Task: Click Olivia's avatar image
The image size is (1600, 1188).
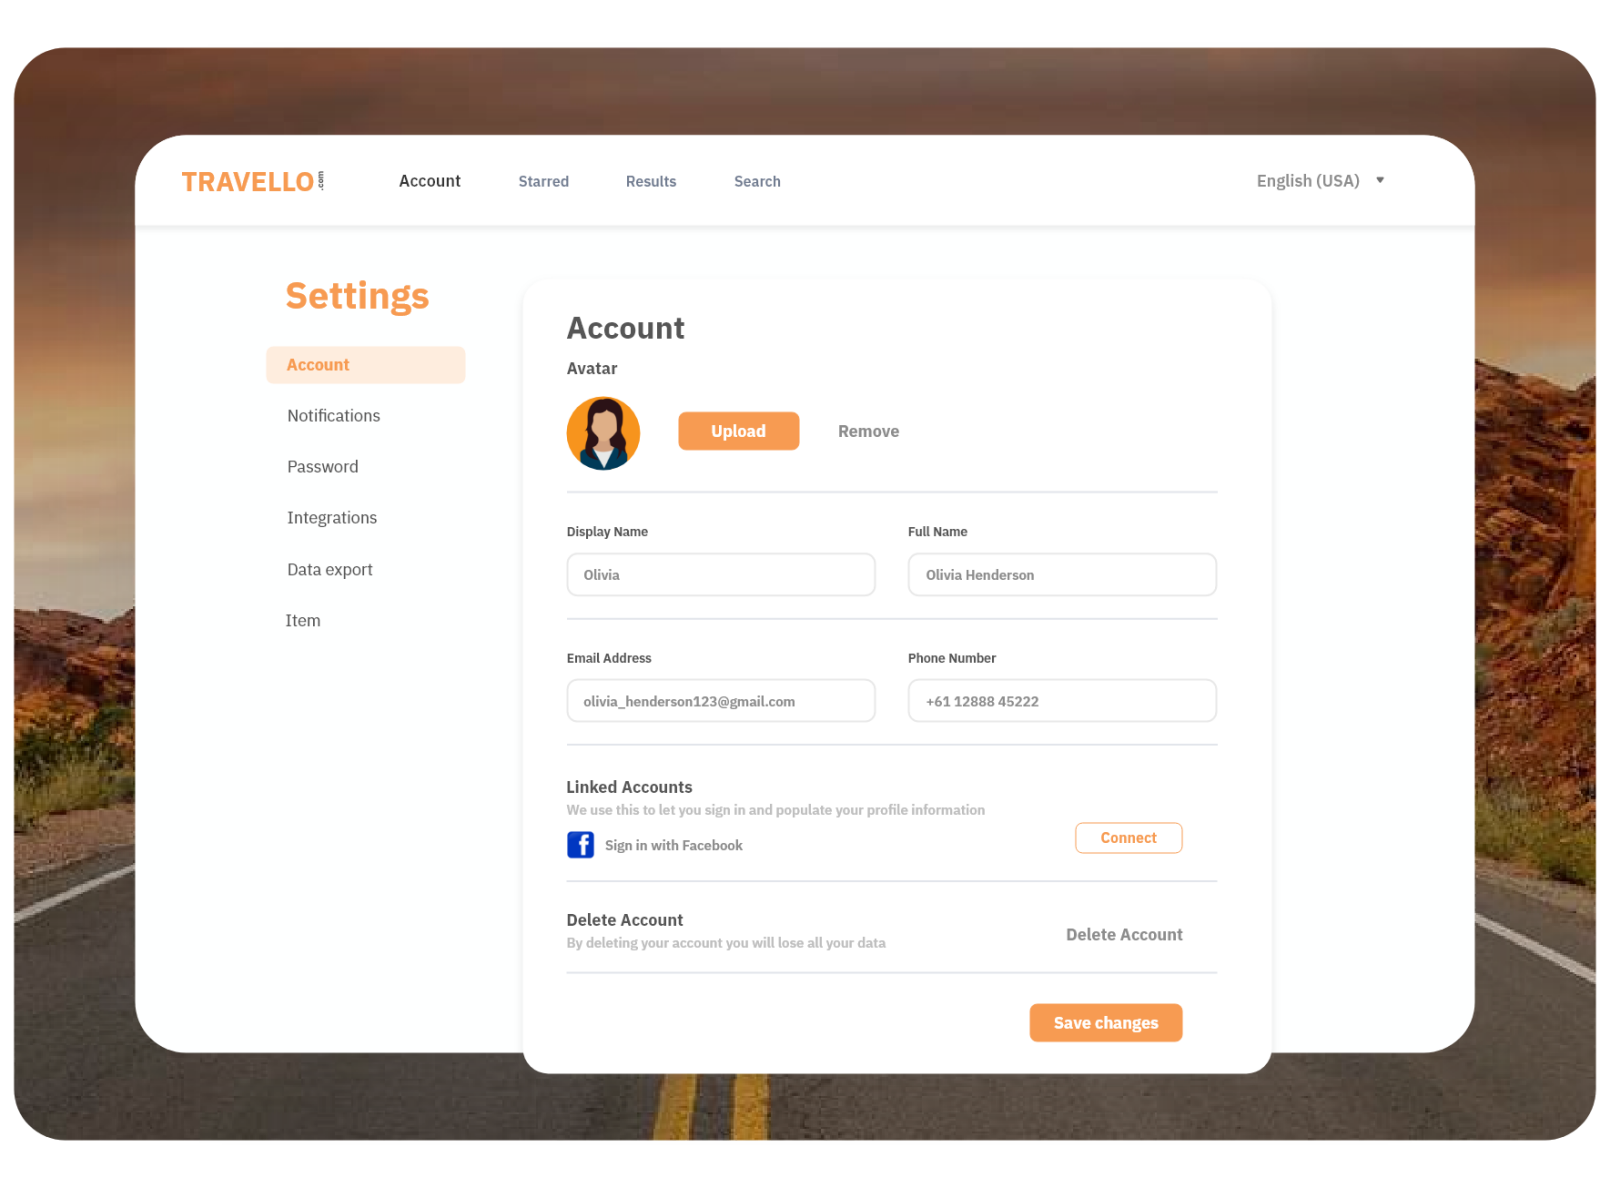Action: (x=603, y=432)
